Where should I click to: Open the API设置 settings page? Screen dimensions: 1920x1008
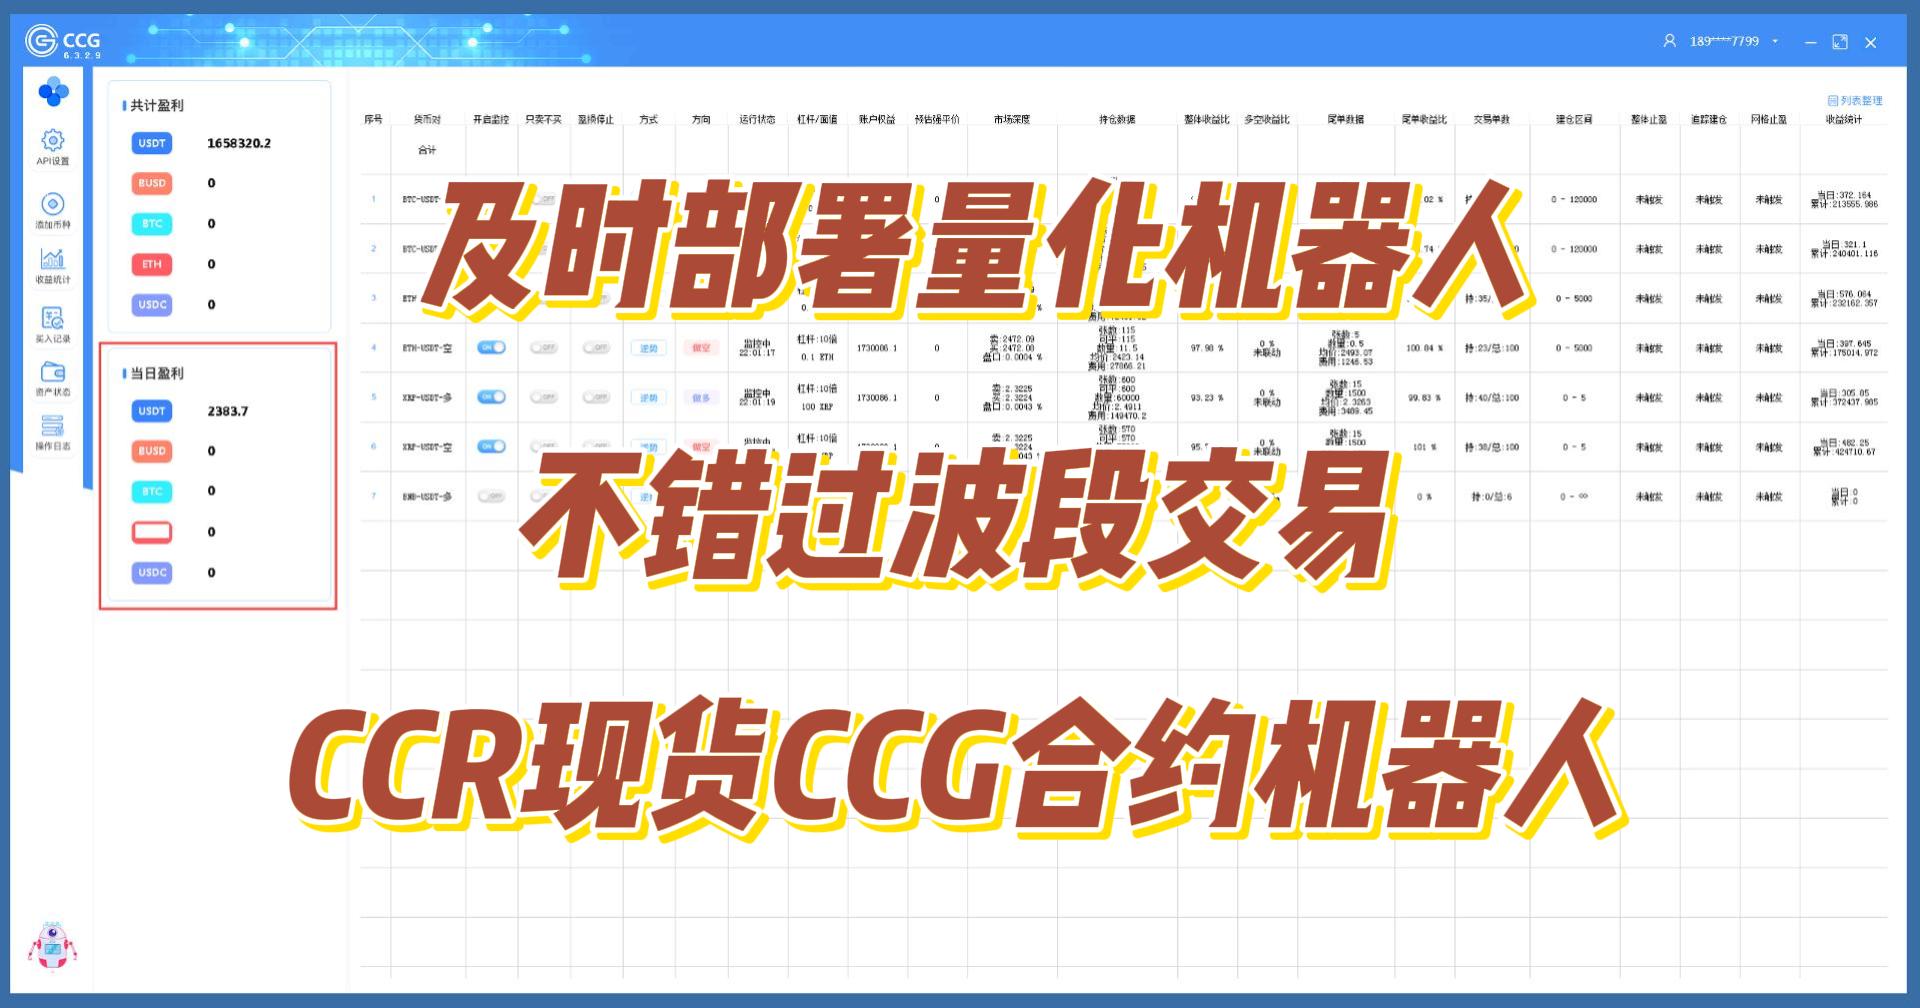53,146
